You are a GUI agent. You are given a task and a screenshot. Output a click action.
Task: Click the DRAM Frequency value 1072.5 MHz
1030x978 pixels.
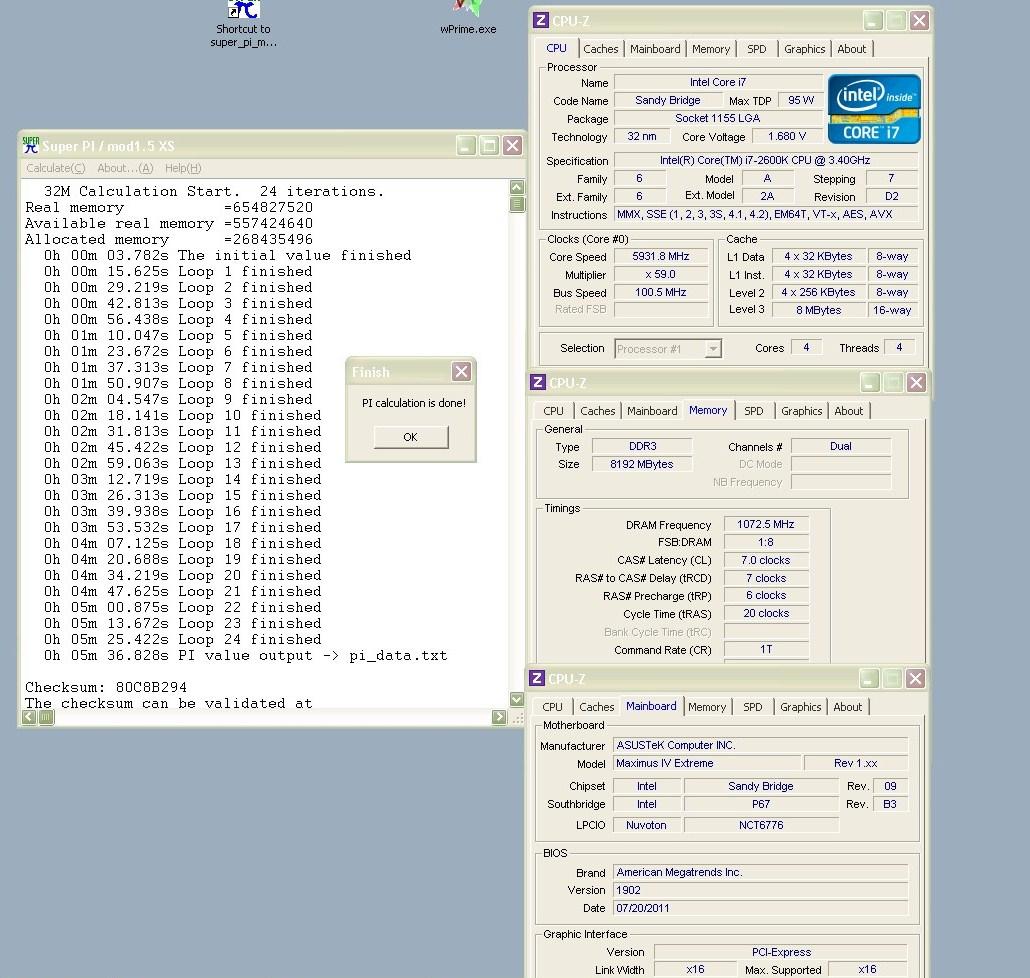[x=766, y=524]
